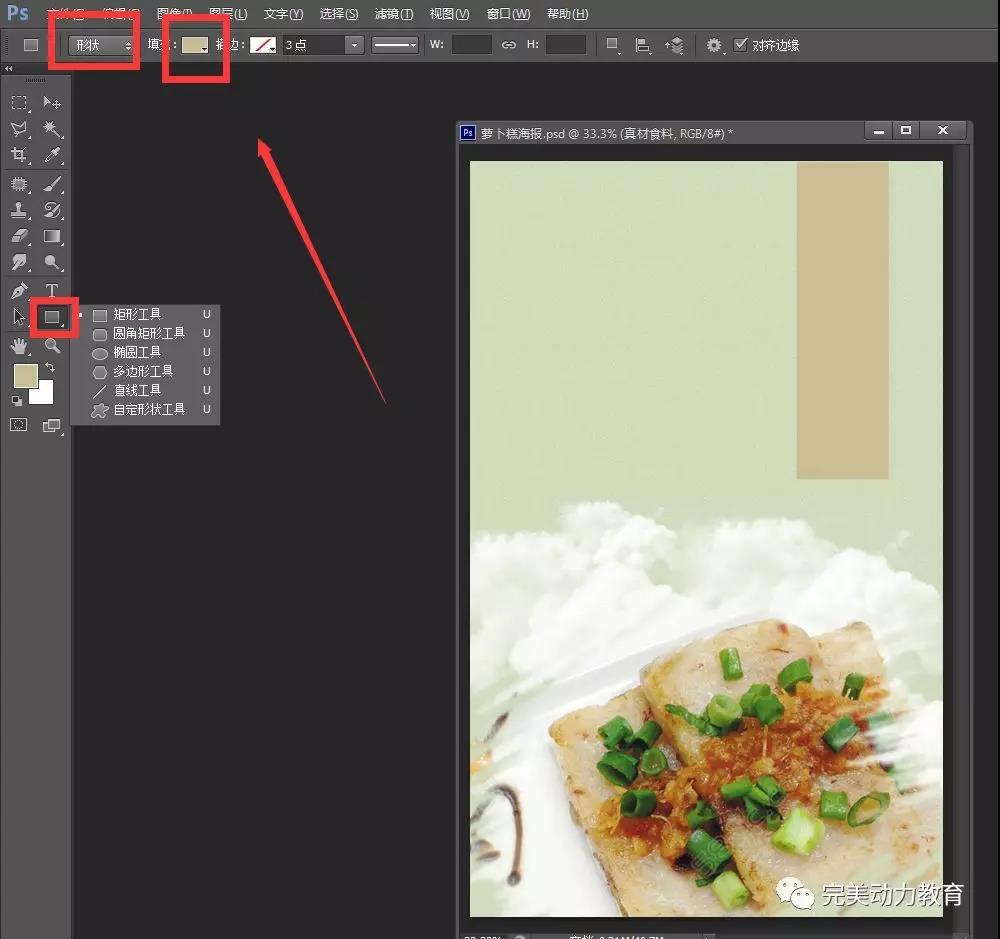This screenshot has width=1000, height=939.
Task: Open the 形状 tool mode dropdown
Action: (x=103, y=45)
